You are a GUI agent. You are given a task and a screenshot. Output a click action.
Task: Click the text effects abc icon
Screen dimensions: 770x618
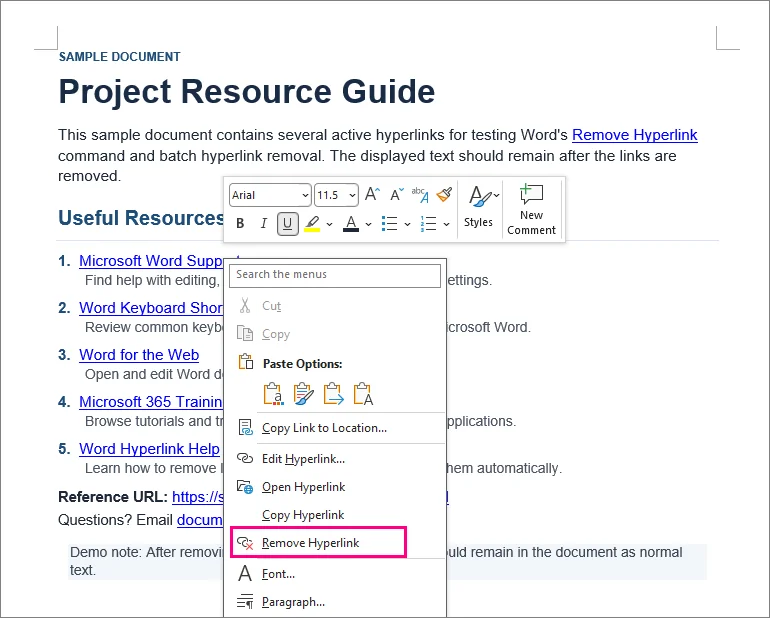click(x=420, y=195)
